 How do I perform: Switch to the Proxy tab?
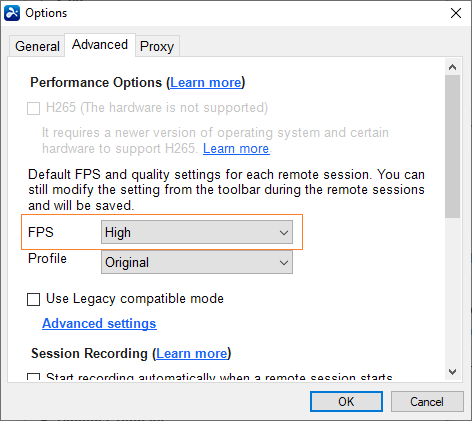157,46
